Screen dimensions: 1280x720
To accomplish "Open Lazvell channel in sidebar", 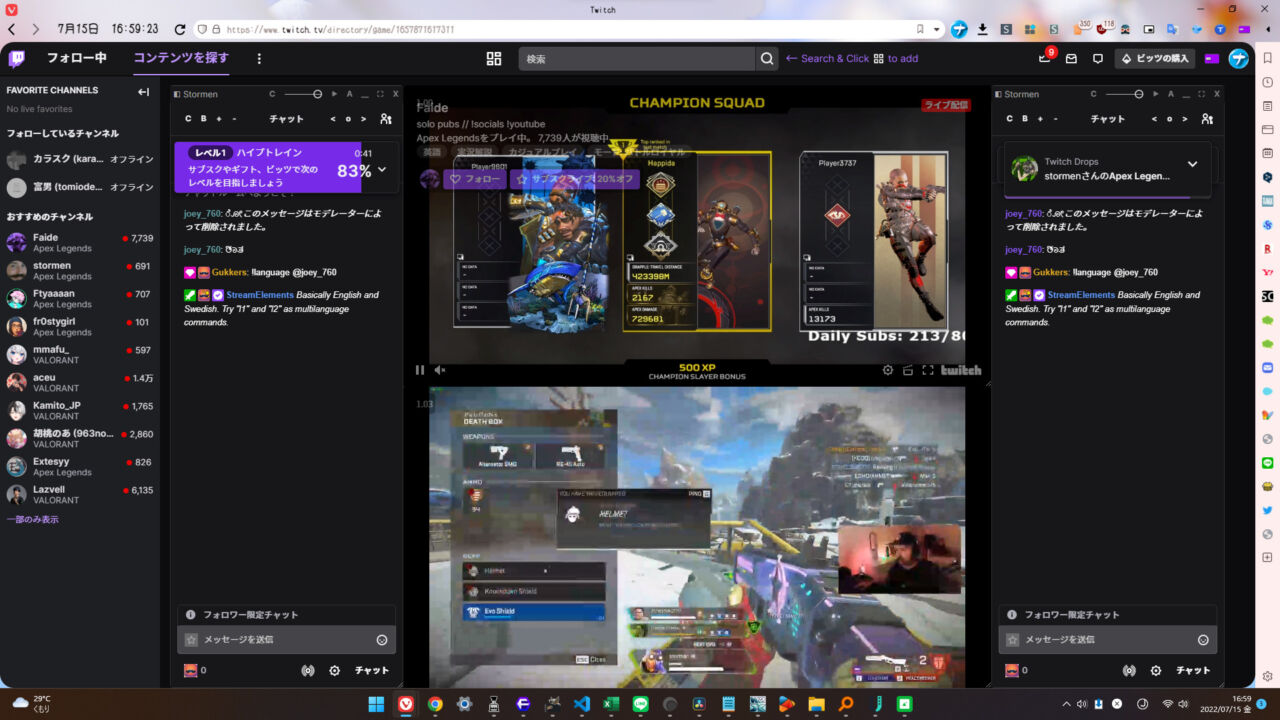I will (x=80, y=495).
